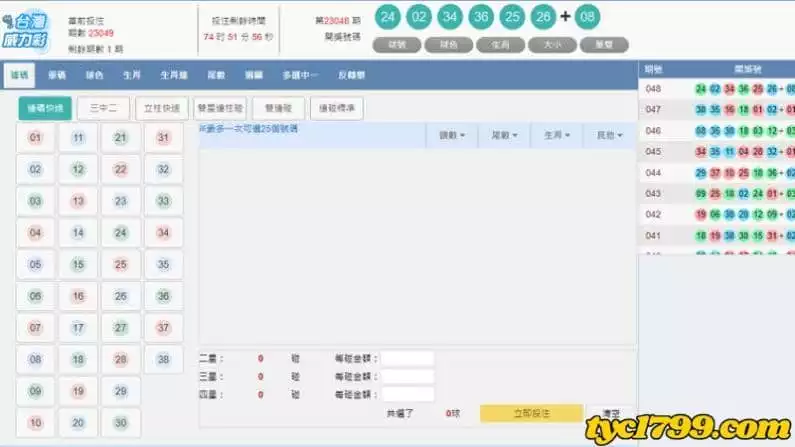Viewport: 795px width, 447px height.
Task: Click the 台灣威力彩 logo
Action: click(x=25, y=30)
